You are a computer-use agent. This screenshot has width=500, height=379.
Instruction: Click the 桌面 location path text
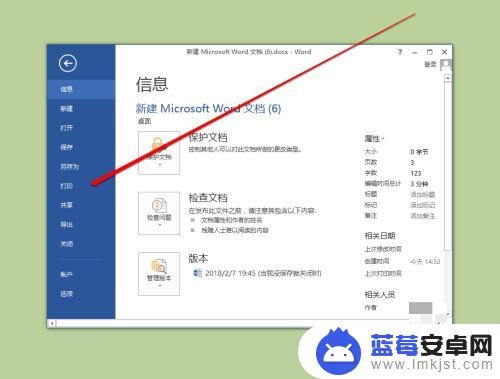point(144,121)
